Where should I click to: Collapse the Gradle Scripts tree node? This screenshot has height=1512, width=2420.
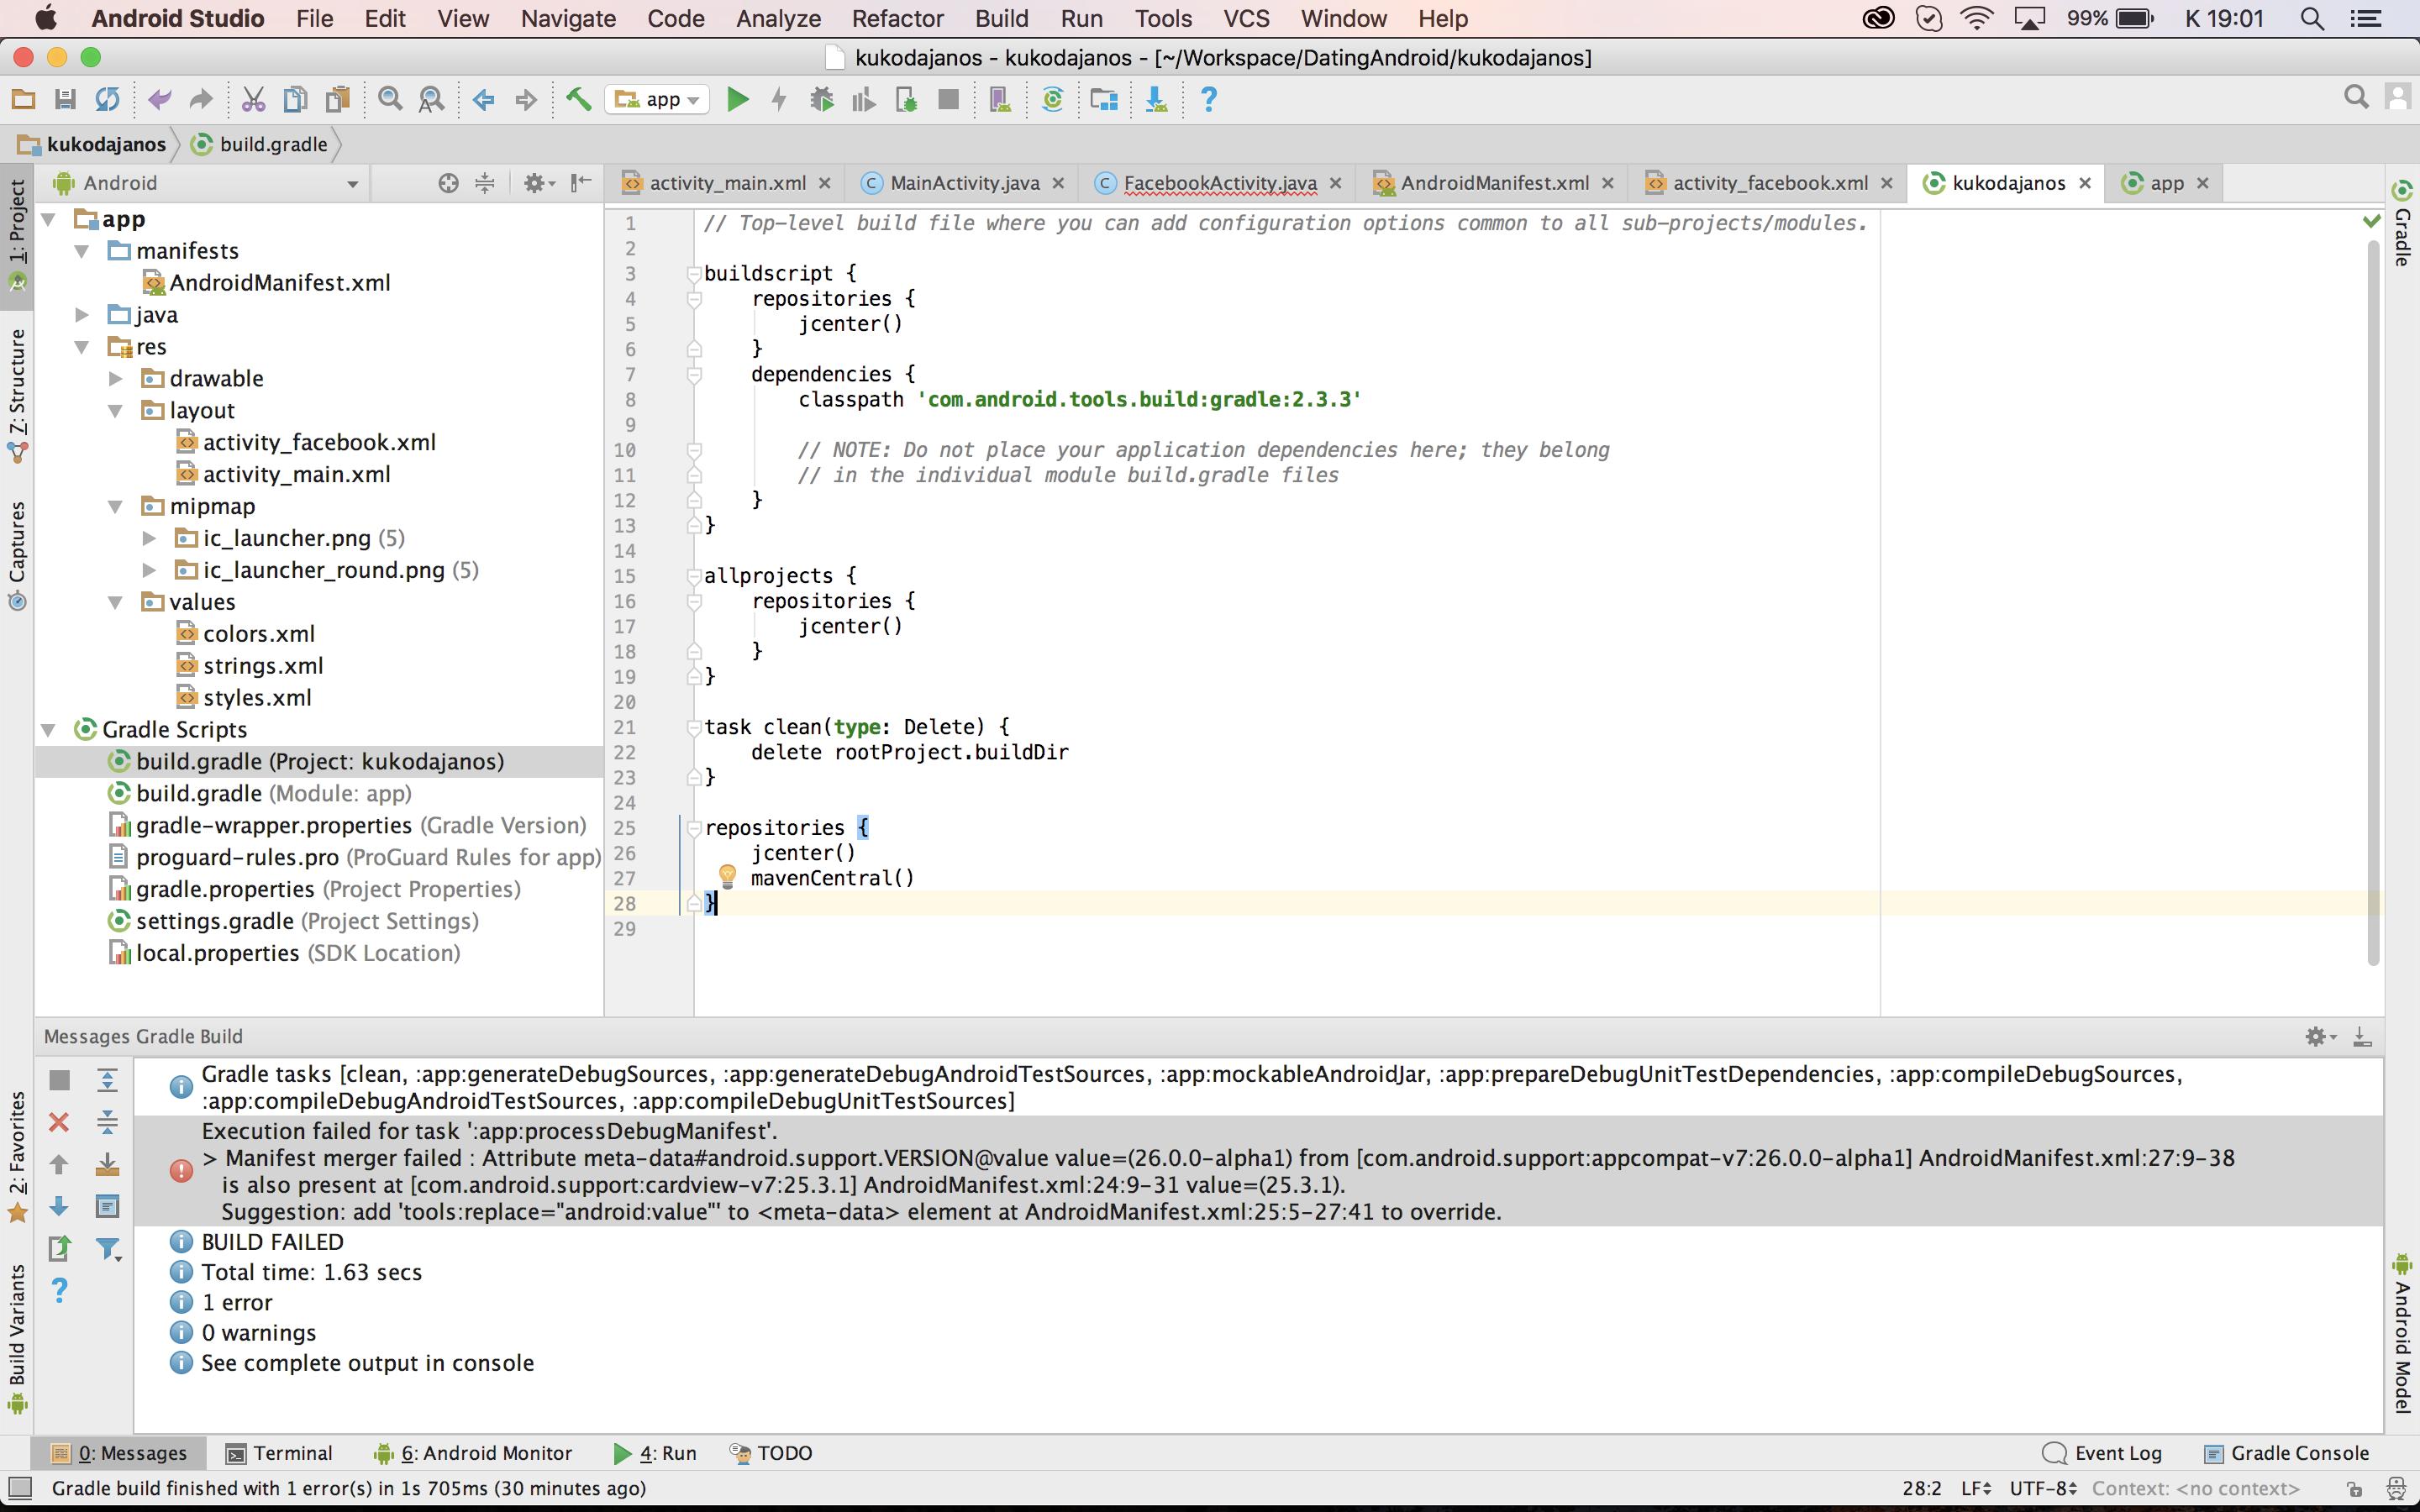pos(48,730)
